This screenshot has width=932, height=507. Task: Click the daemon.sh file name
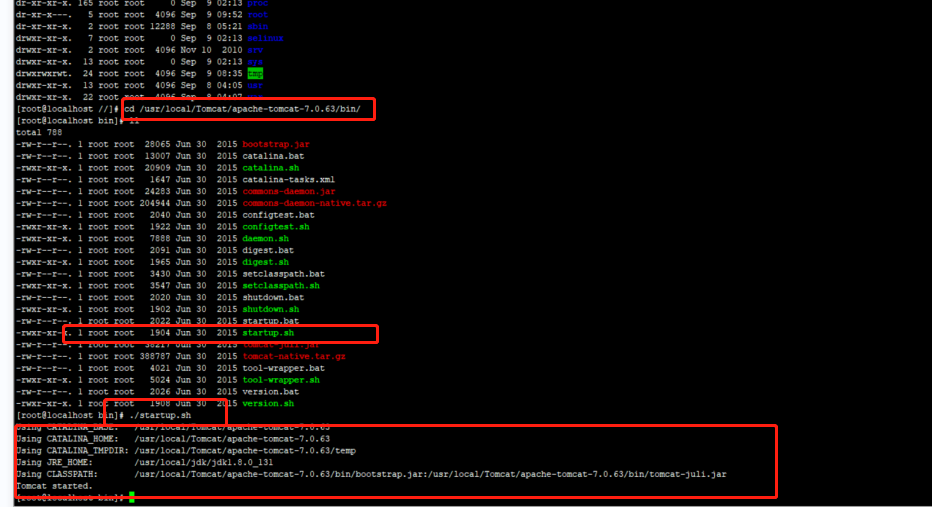click(x=265, y=238)
